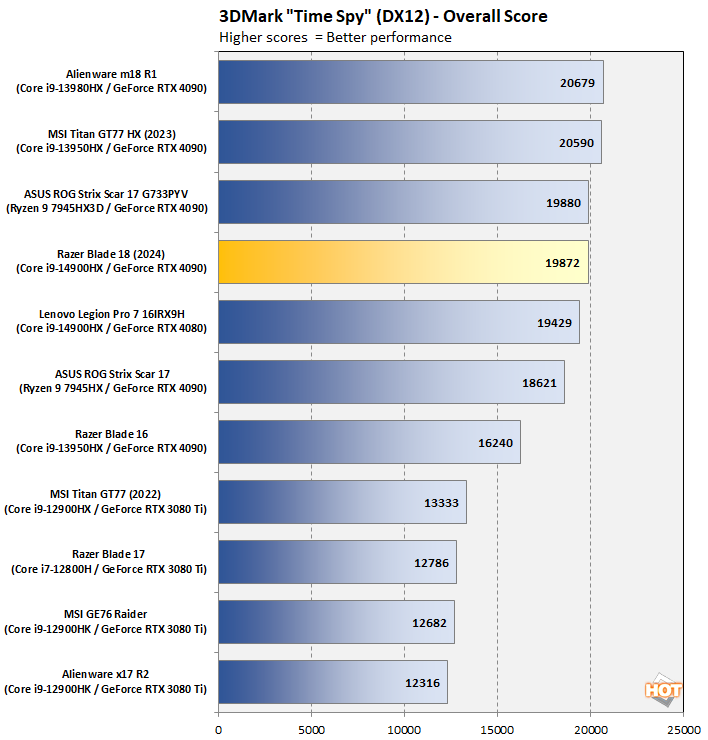Click the x-axis tick label 5000

(312, 730)
